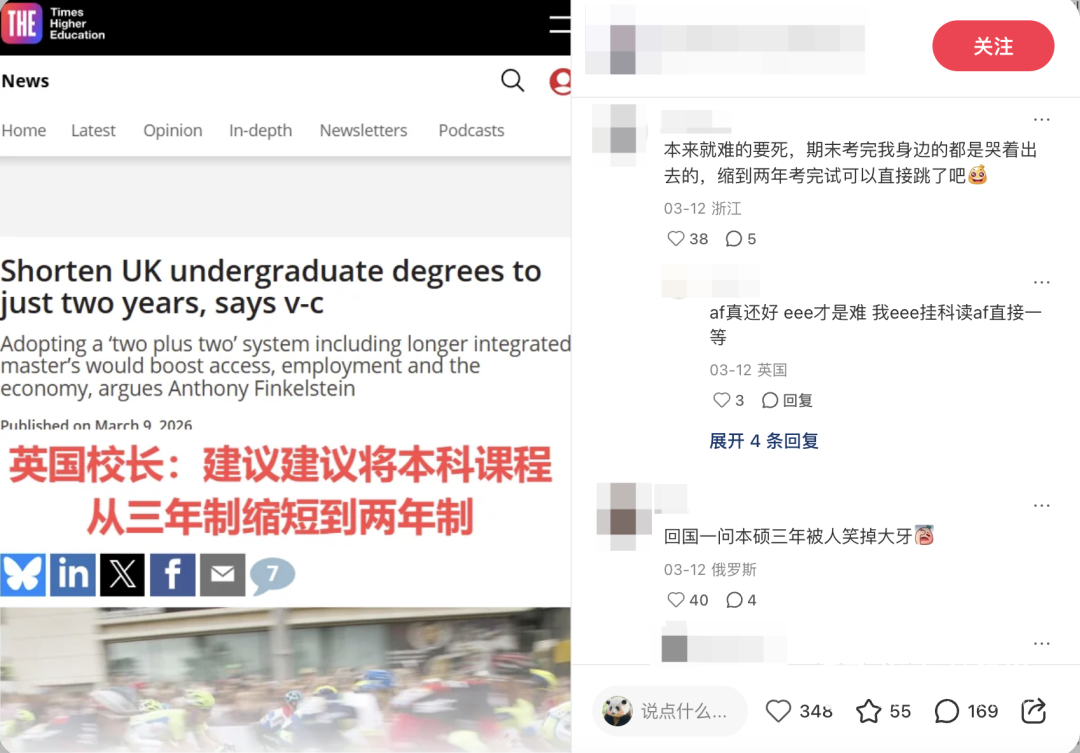
Task: Share article on Facebook icon
Action: click(172, 575)
